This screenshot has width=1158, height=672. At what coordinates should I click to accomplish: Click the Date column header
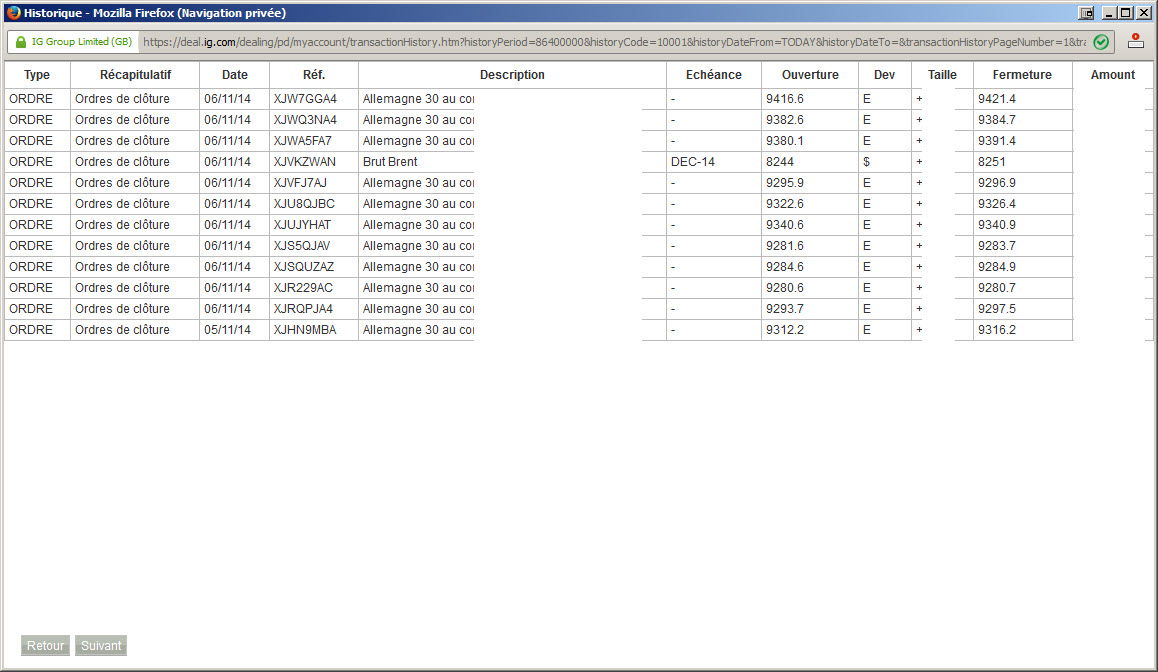(x=235, y=75)
